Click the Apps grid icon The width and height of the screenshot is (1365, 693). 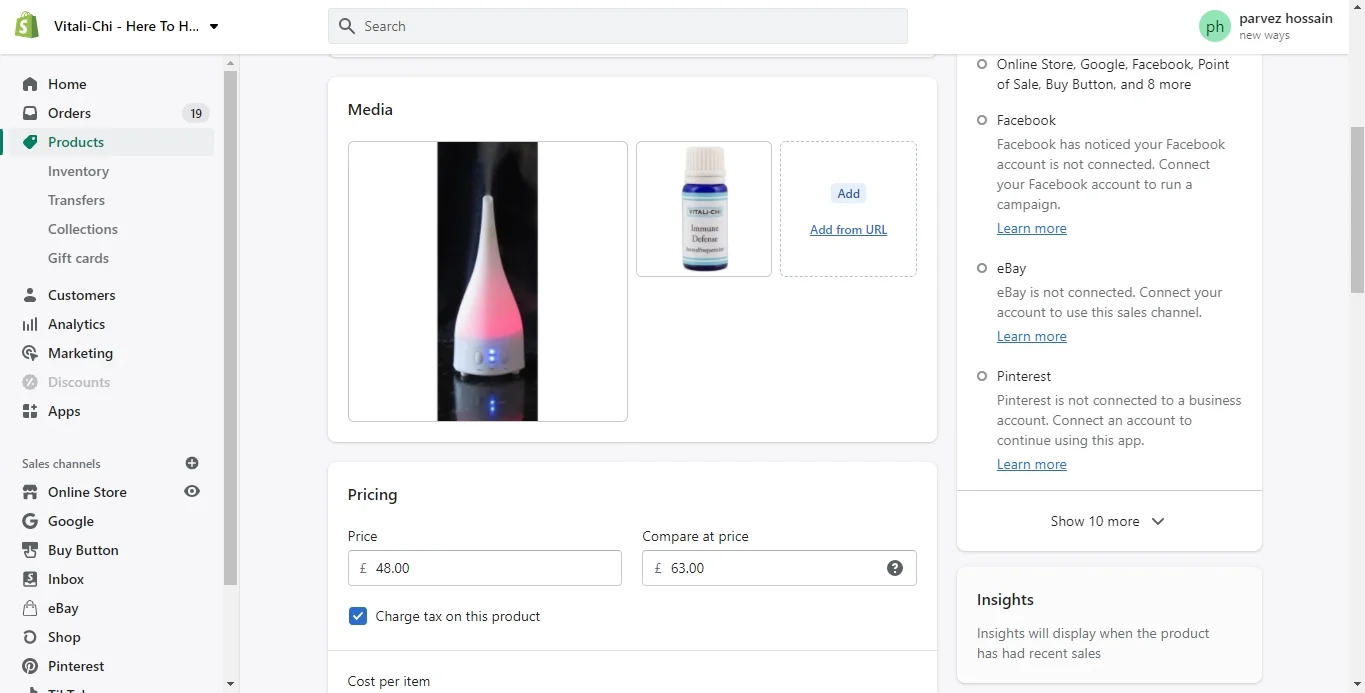click(30, 411)
